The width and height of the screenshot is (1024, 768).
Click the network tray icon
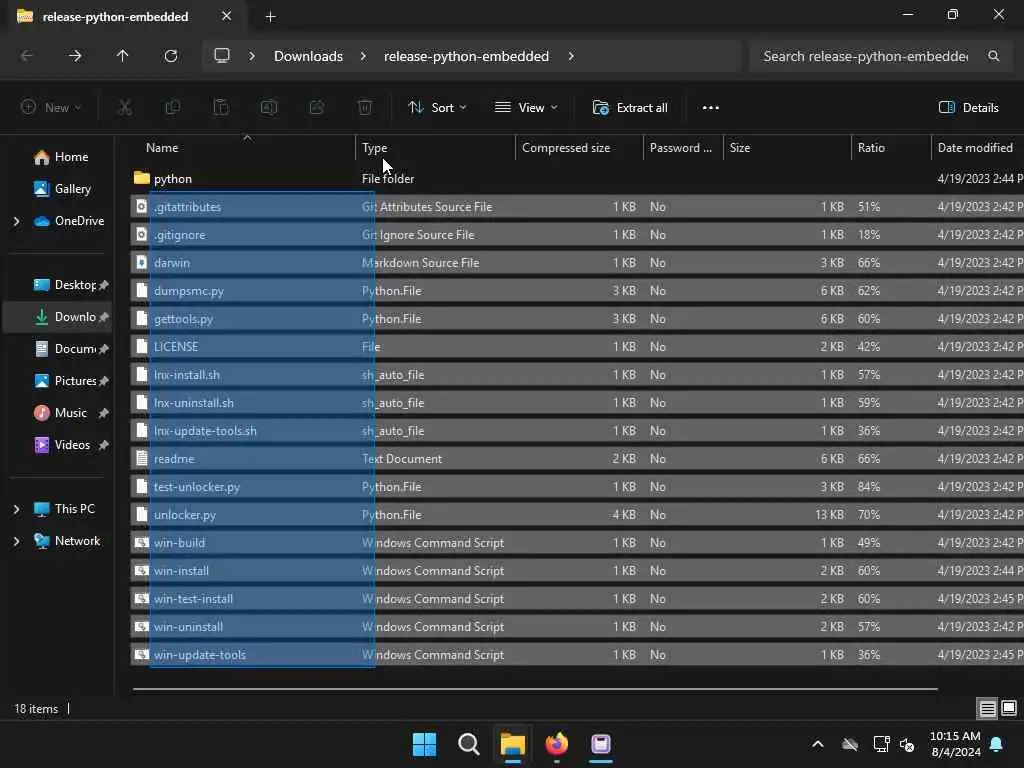click(x=881, y=744)
